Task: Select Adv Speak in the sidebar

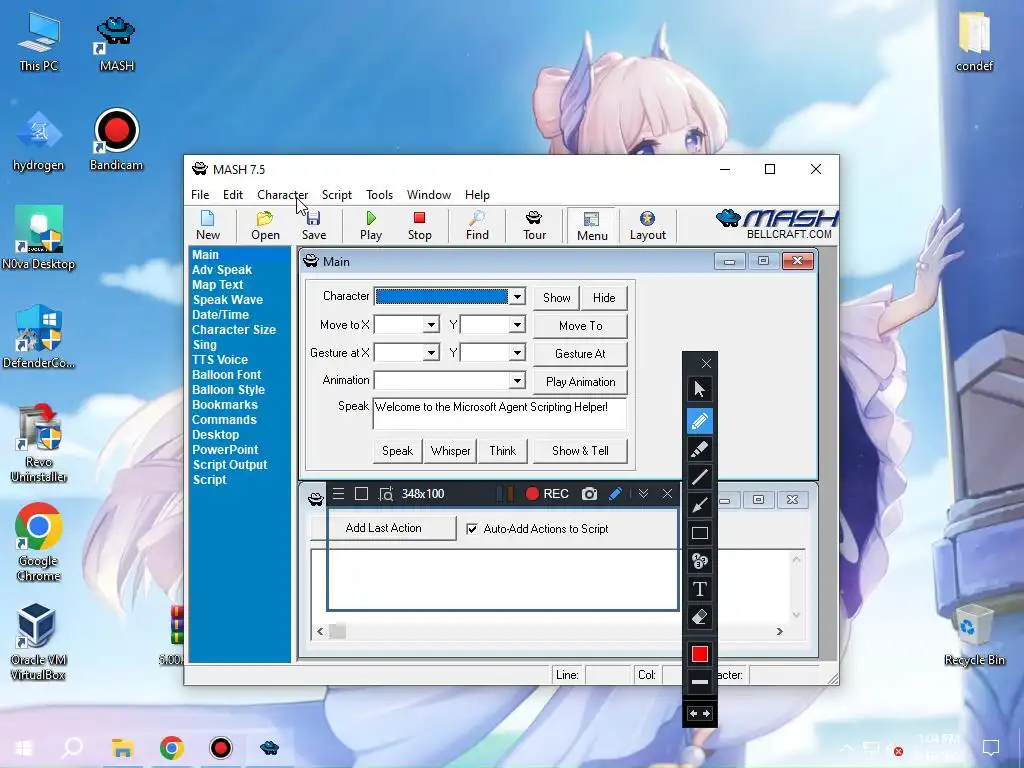Action: (222, 270)
